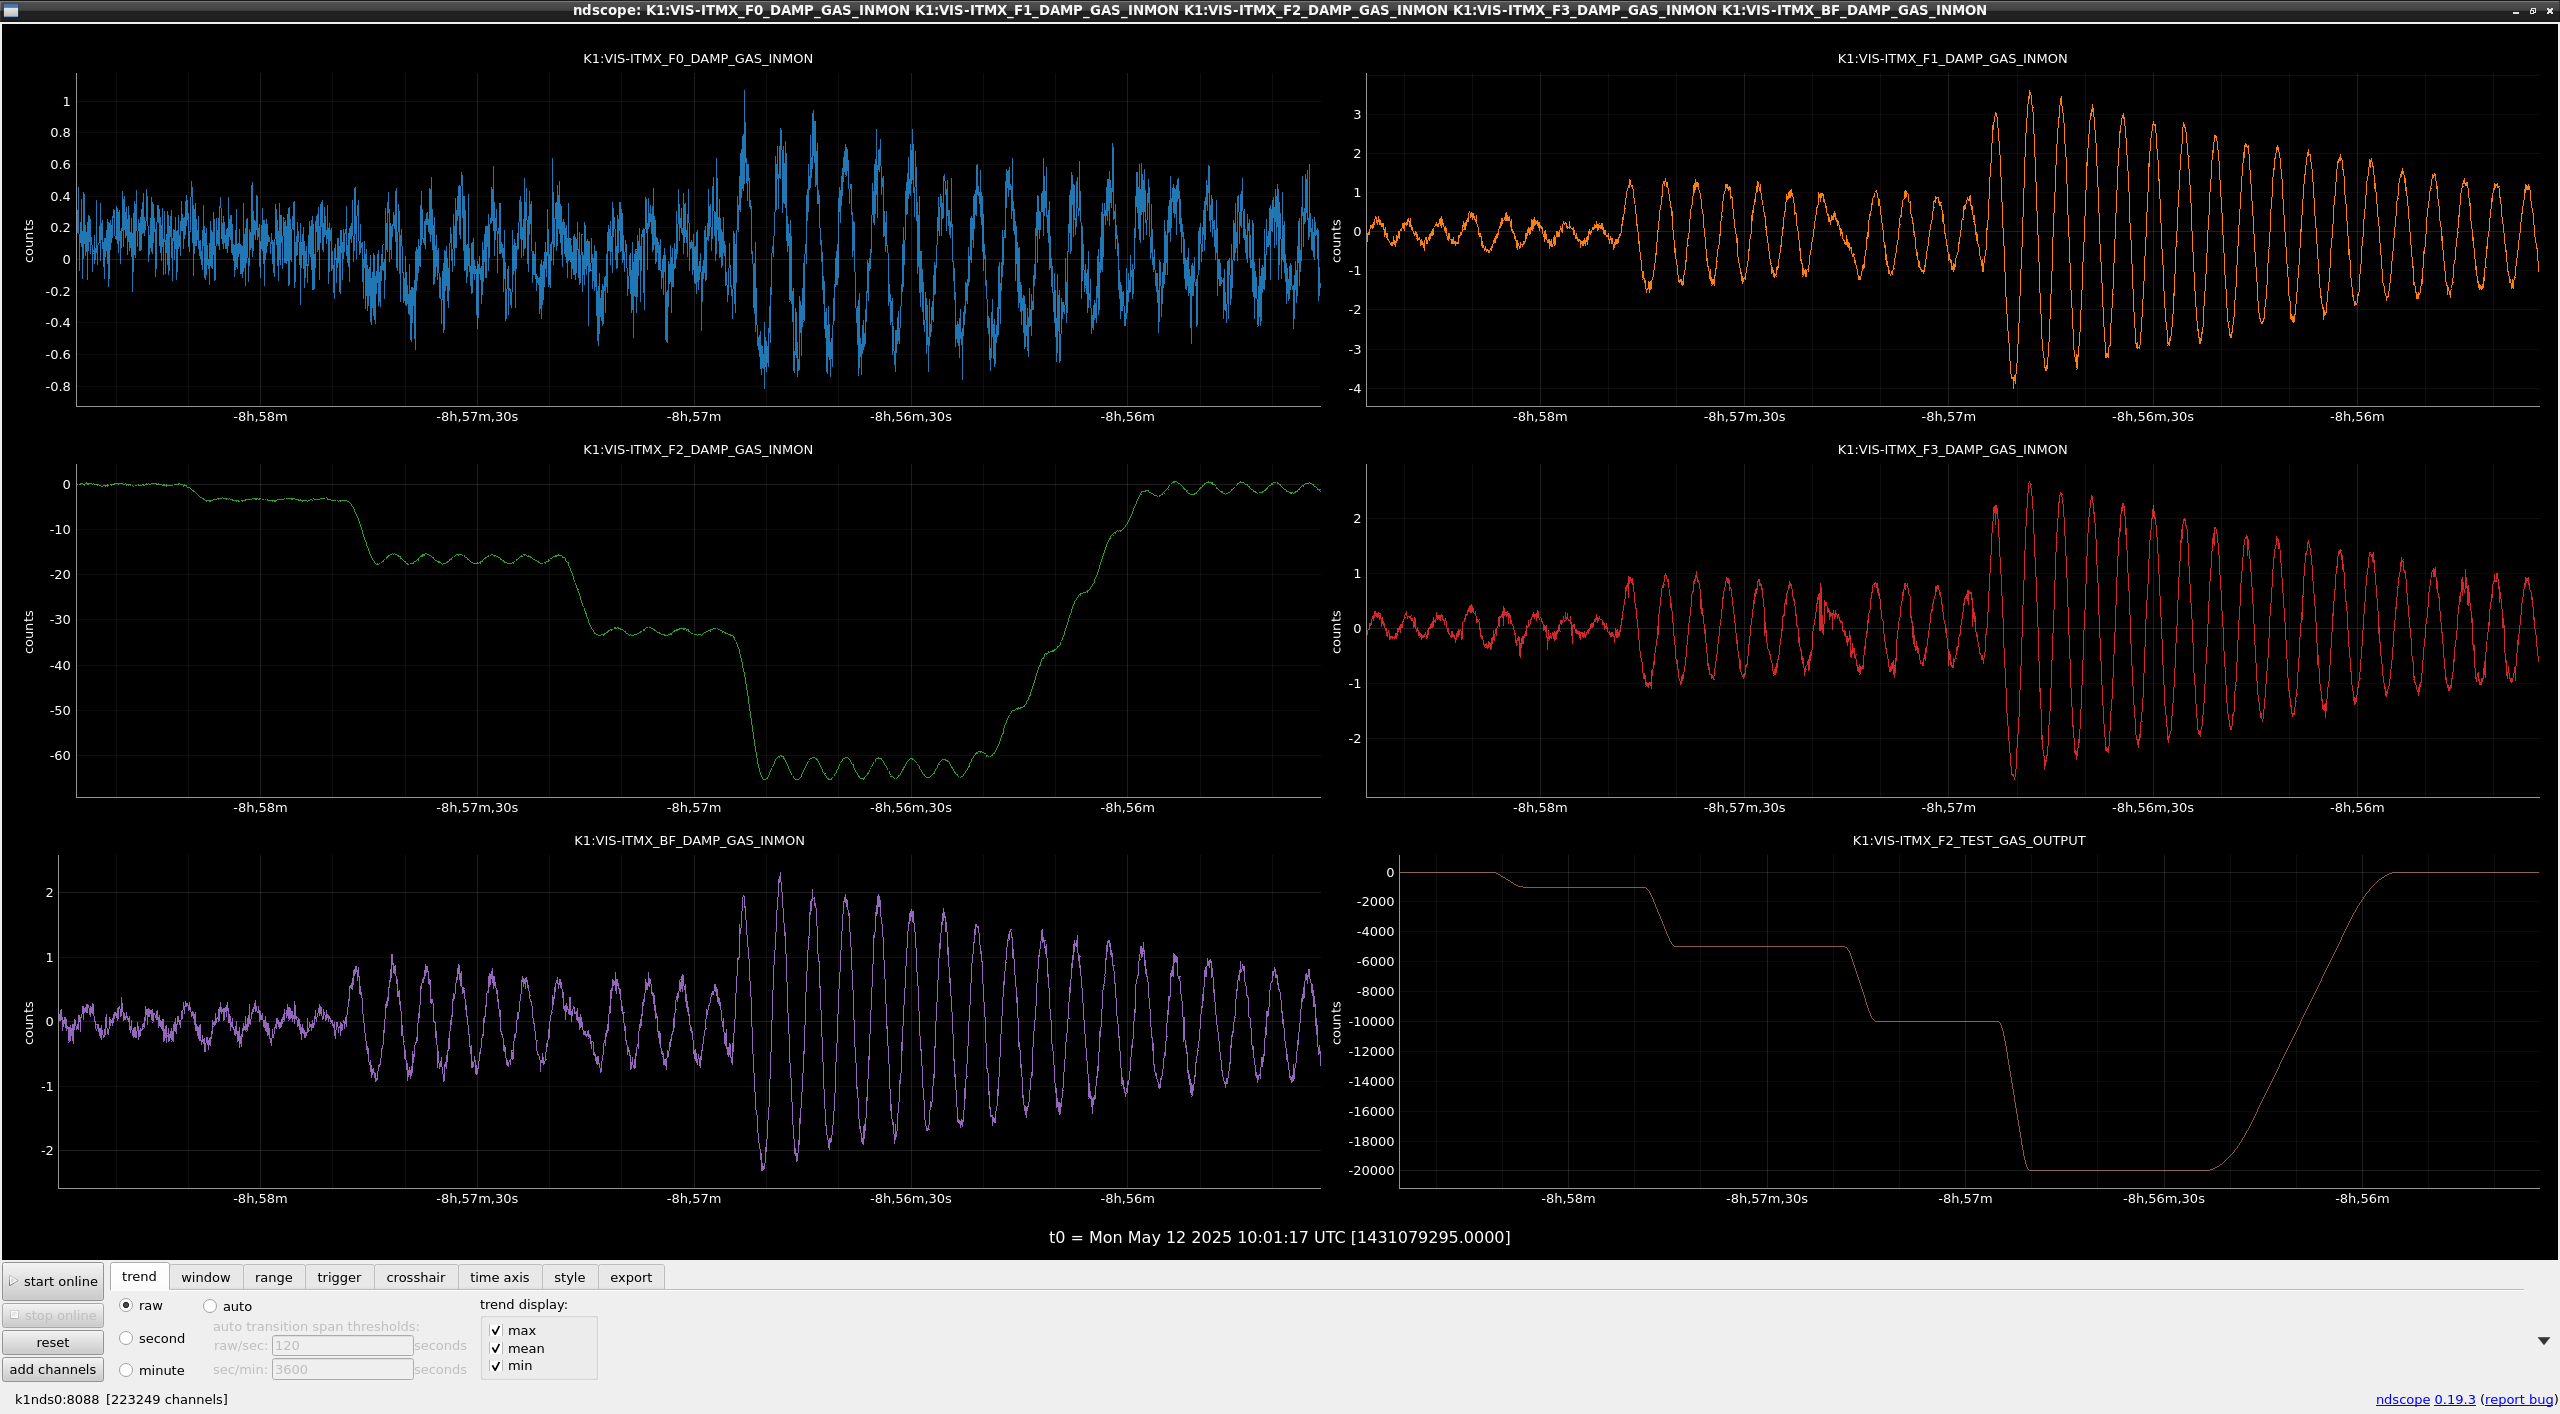Open the 0.19.3 version link
This screenshot has height=1414, width=2560.
(2454, 1399)
